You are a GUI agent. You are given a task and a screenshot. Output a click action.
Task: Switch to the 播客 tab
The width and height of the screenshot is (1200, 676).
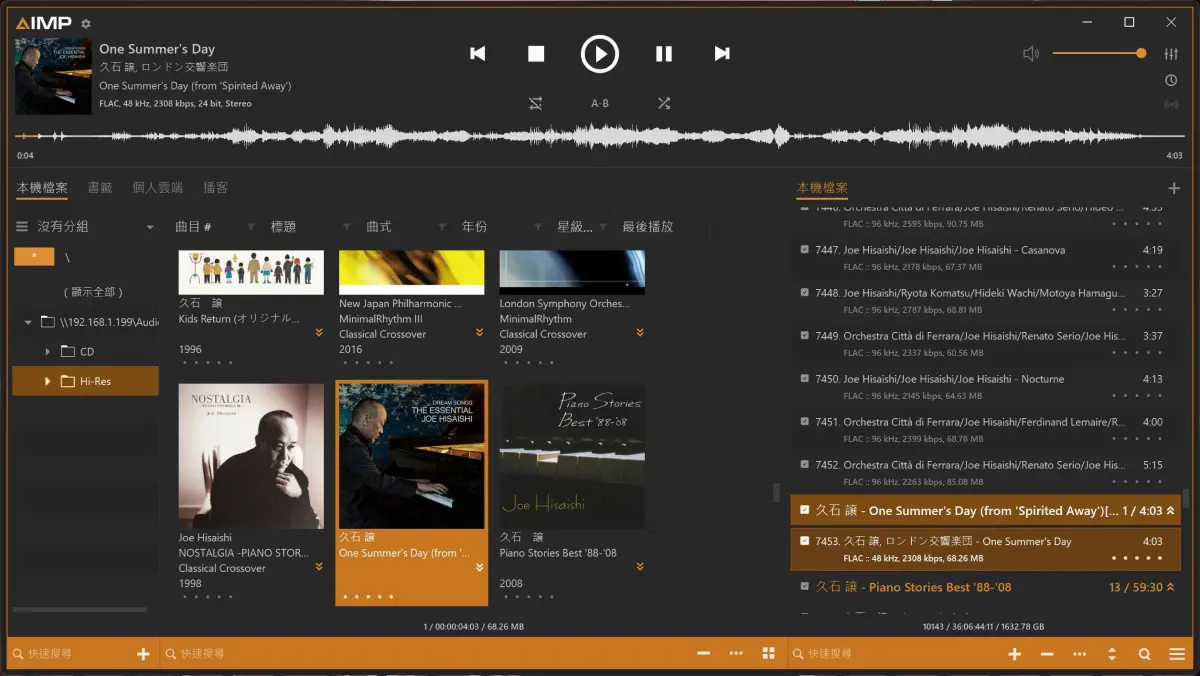pyautogui.click(x=215, y=188)
